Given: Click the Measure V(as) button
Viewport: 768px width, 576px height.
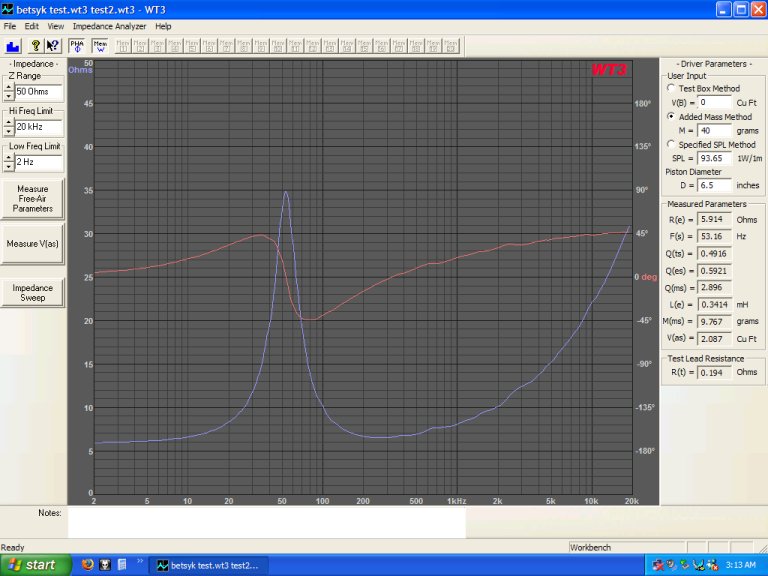Looking at the screenshot, I should 32,244.
